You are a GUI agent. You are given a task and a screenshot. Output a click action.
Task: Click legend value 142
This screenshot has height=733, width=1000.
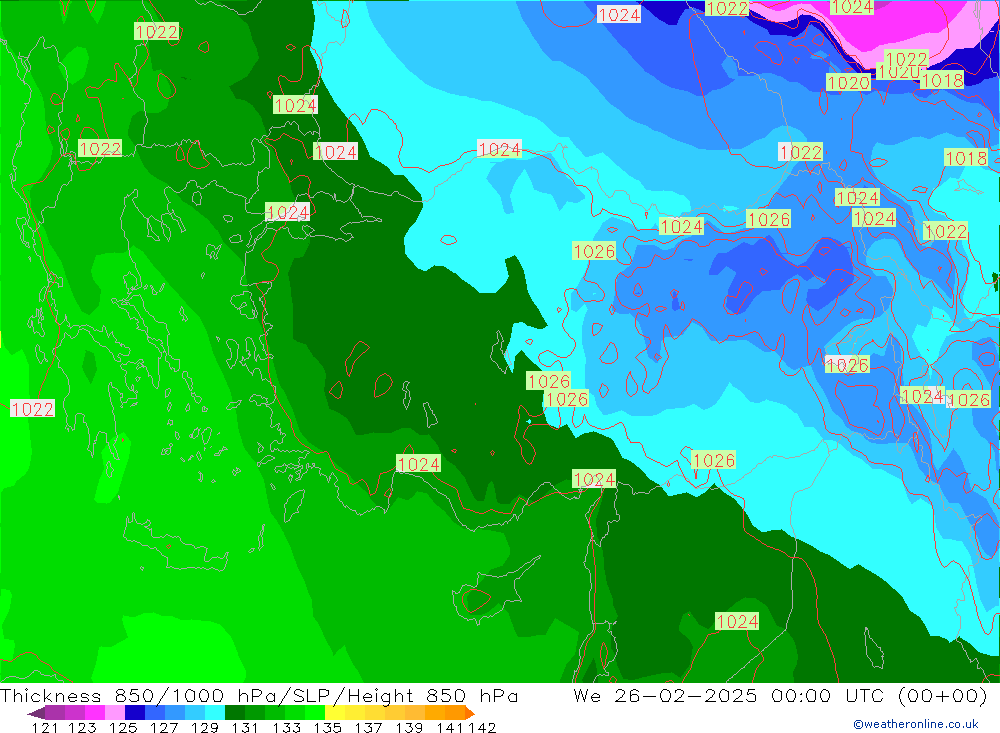[482, 727]
